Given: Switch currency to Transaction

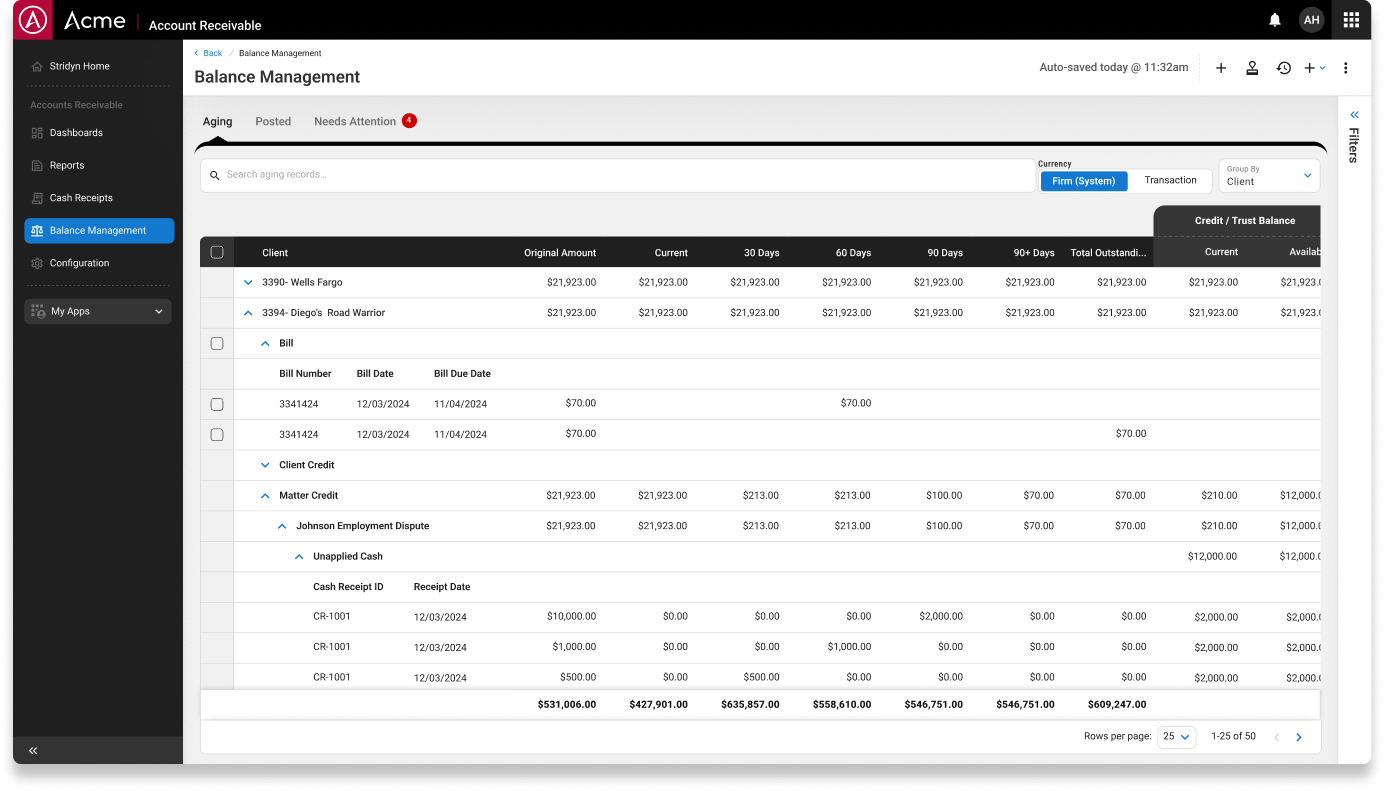Looking at the screenshot, I should pos(1170,181).
